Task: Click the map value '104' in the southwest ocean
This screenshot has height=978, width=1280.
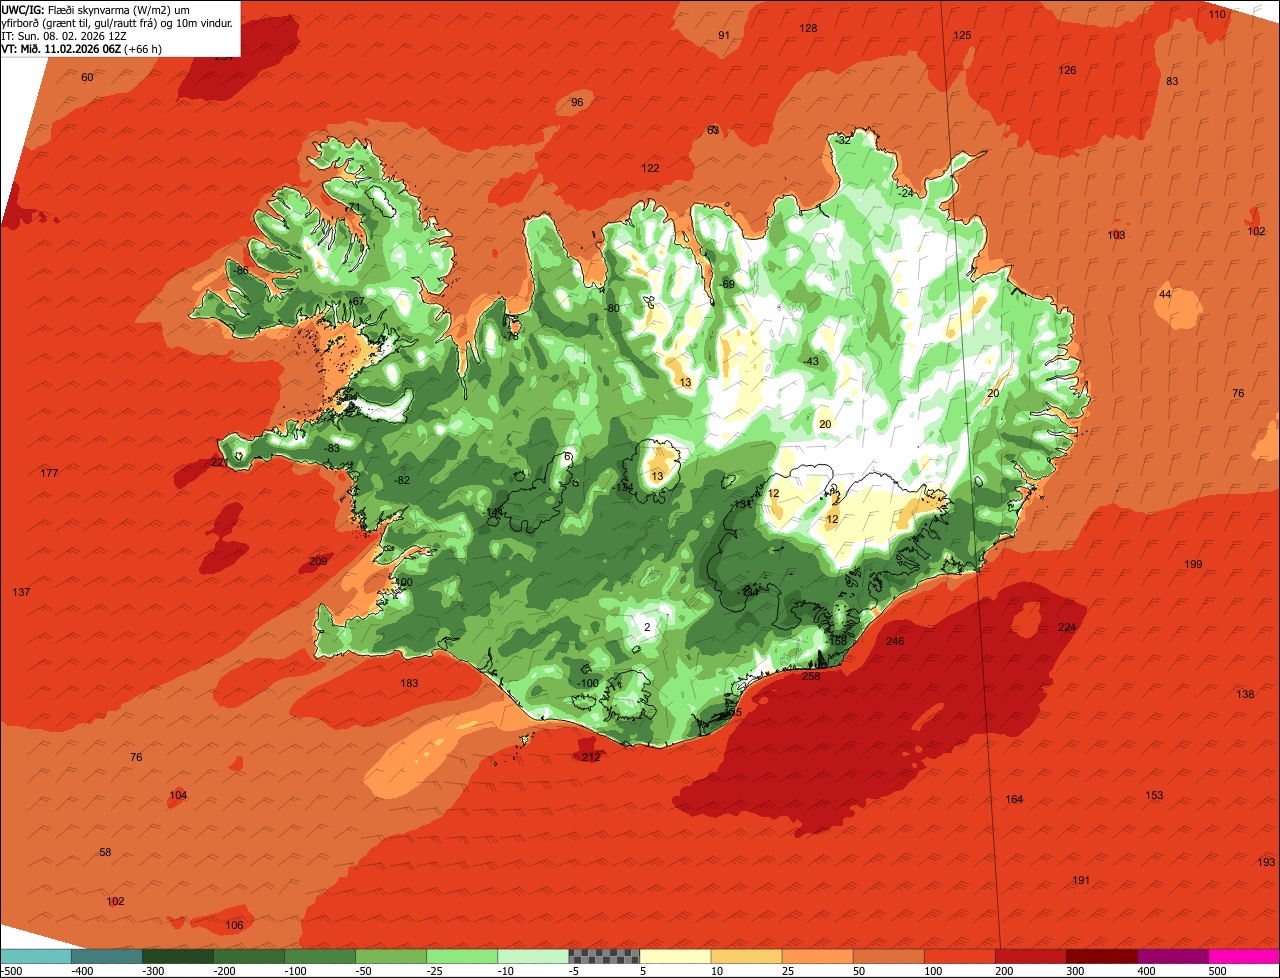Action: coord(178,796)
